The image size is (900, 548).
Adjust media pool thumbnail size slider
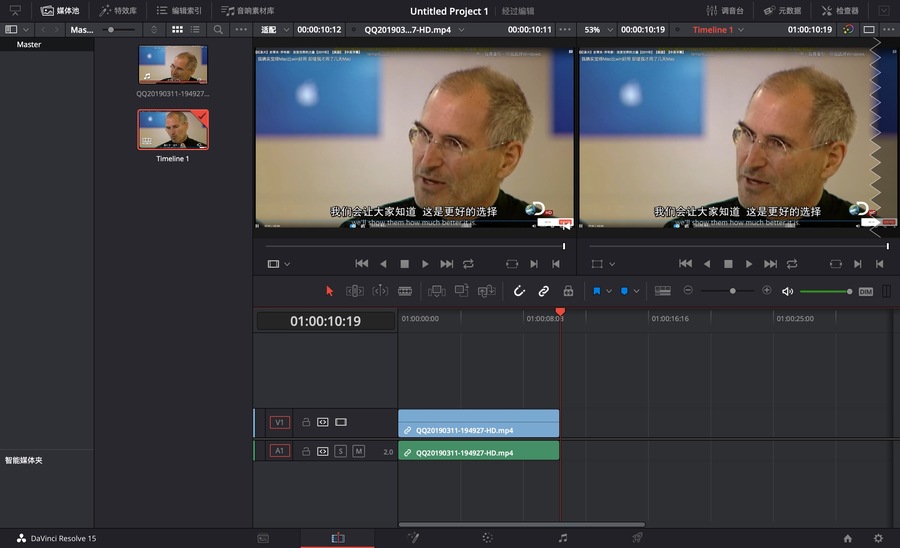coord(119,29)
